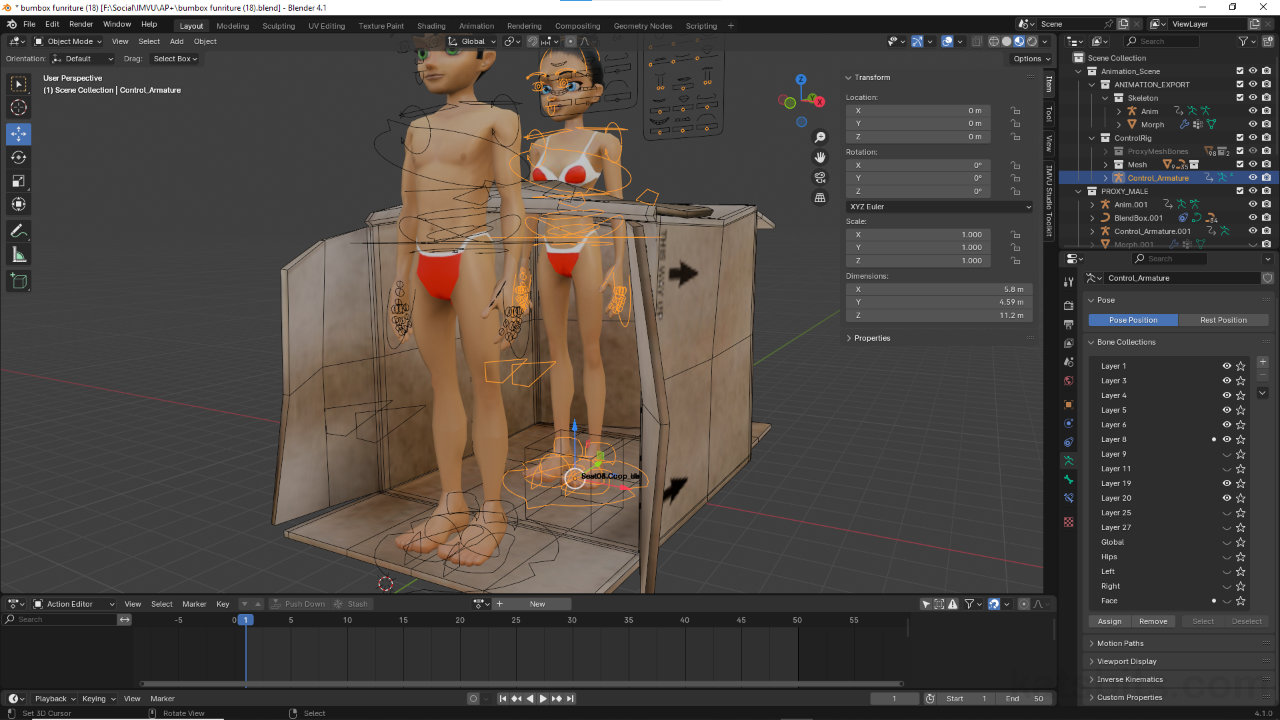Viewport: 1280px width, 720px height.
Task: Switch to the Sculpting workspace tab
Action: pos(279,26)
